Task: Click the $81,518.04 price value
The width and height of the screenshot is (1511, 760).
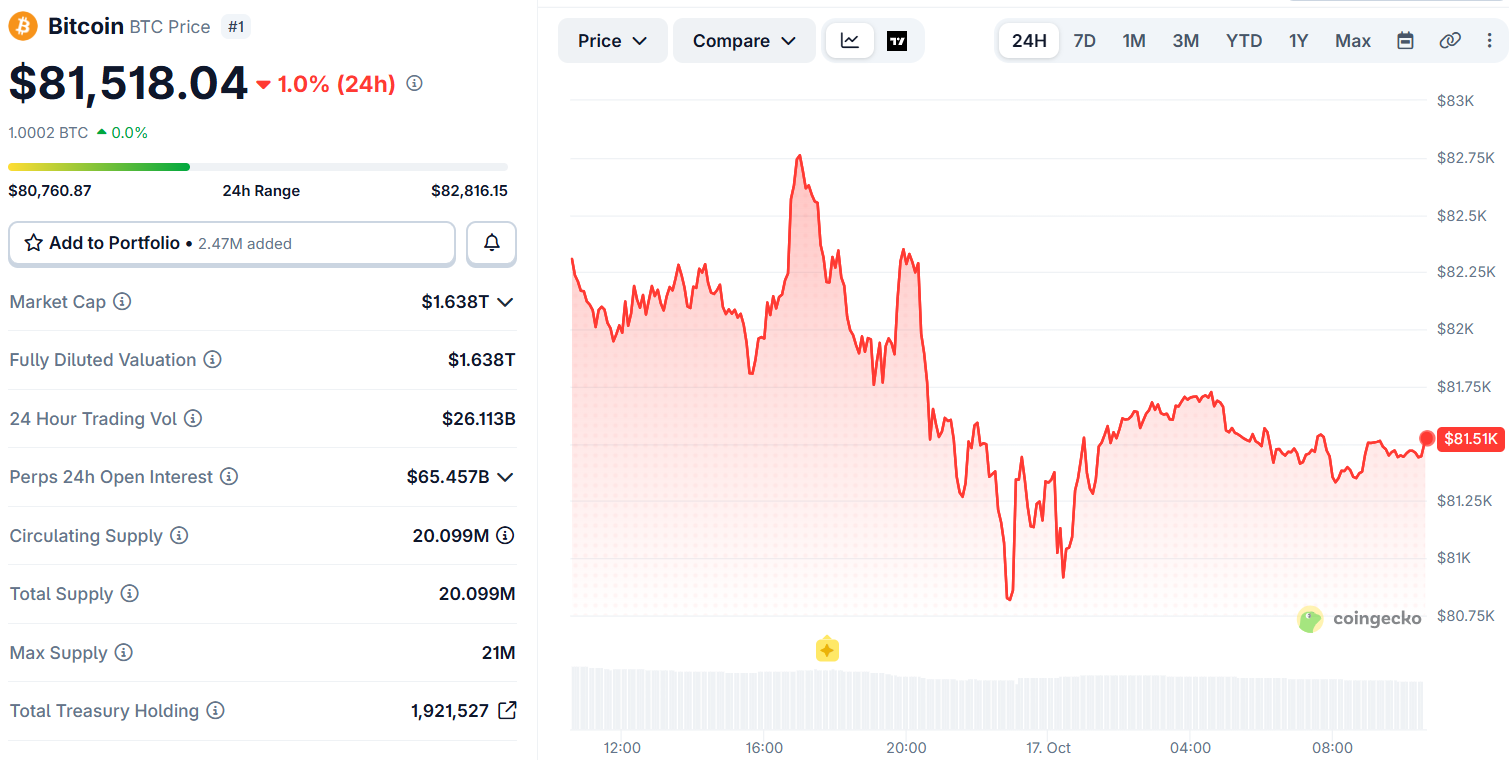Action: point(128,83)
